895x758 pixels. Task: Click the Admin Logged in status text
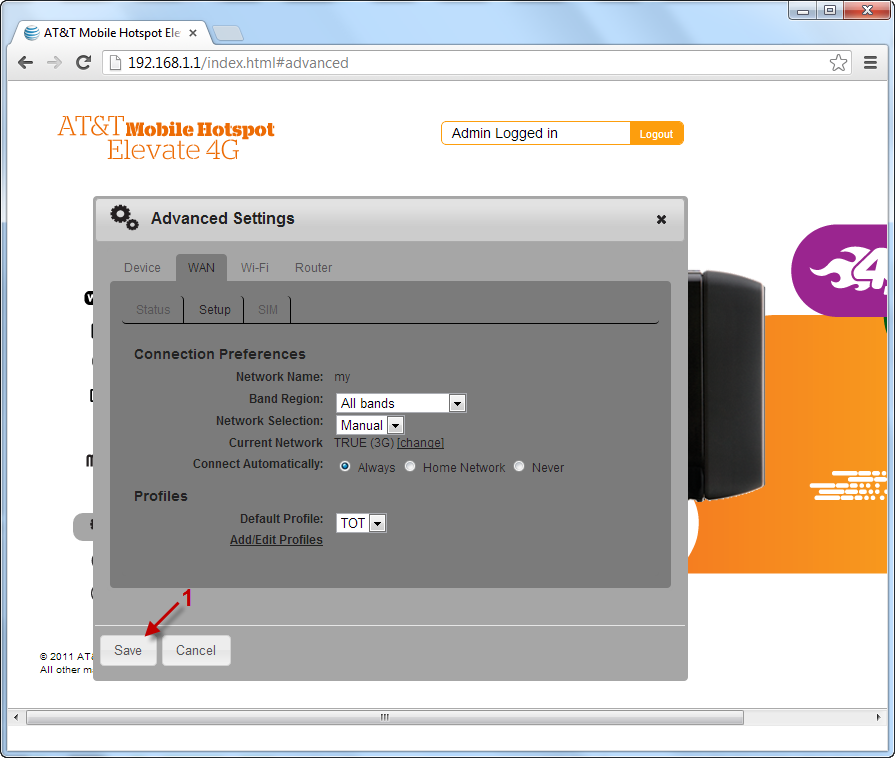(505, 134)
